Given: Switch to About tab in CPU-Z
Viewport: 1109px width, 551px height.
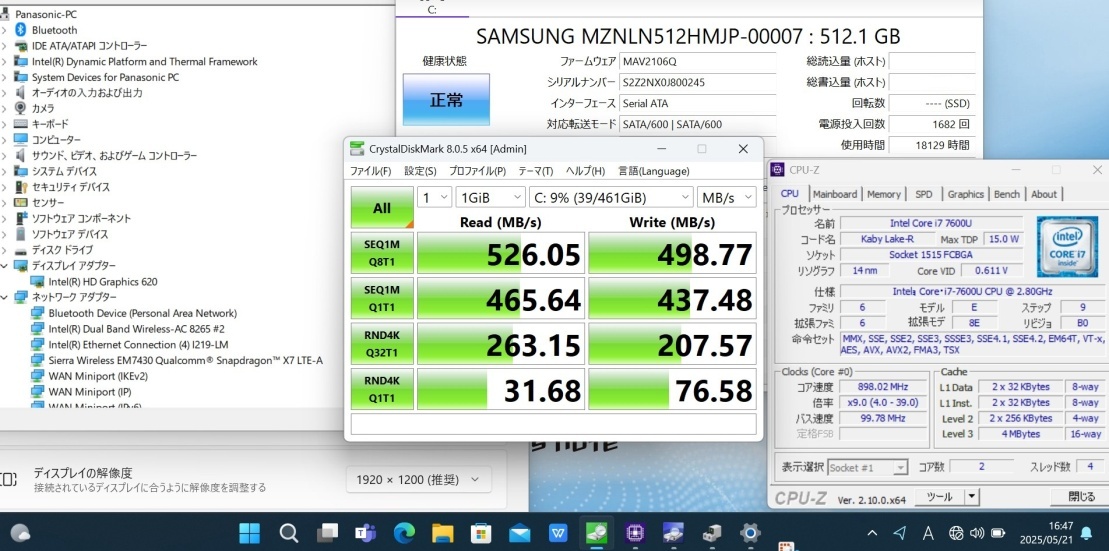Looking at the screenshot, I should (1044, 194).
